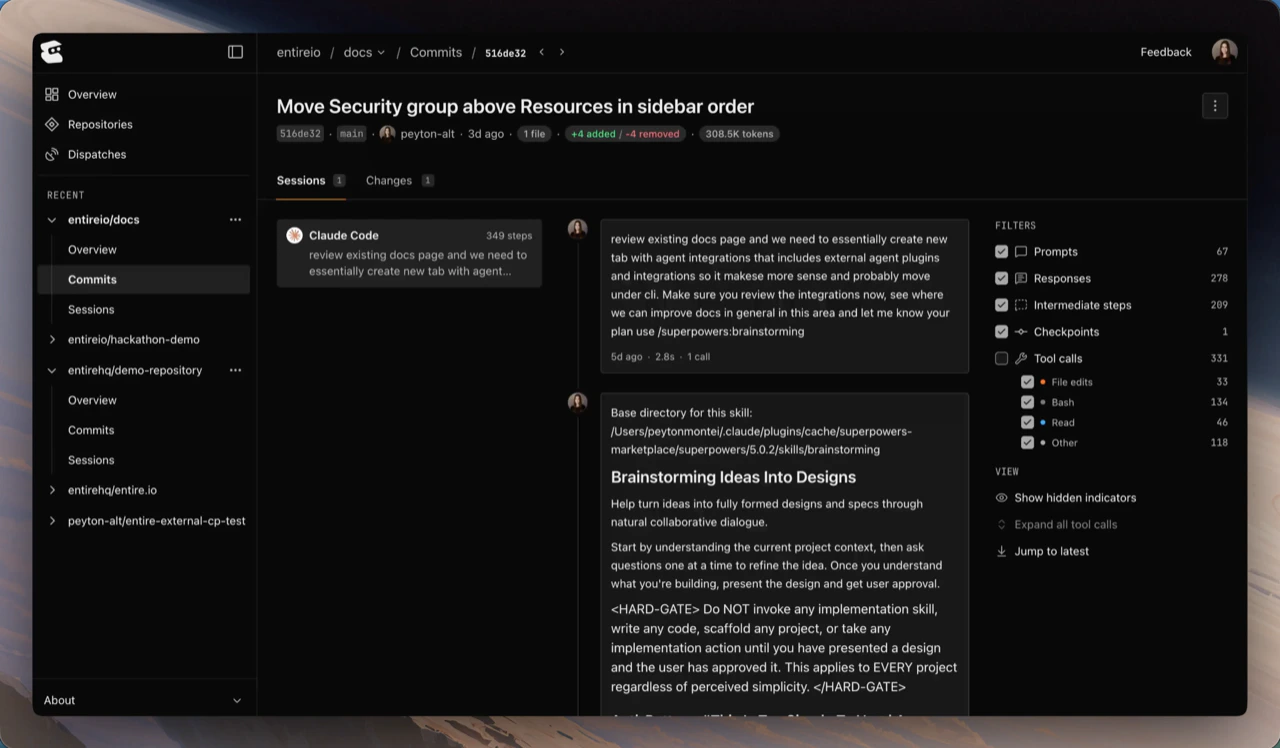Expand the entireio/hackathon-demo repository
1280x748 pixels.
(52, 340)
